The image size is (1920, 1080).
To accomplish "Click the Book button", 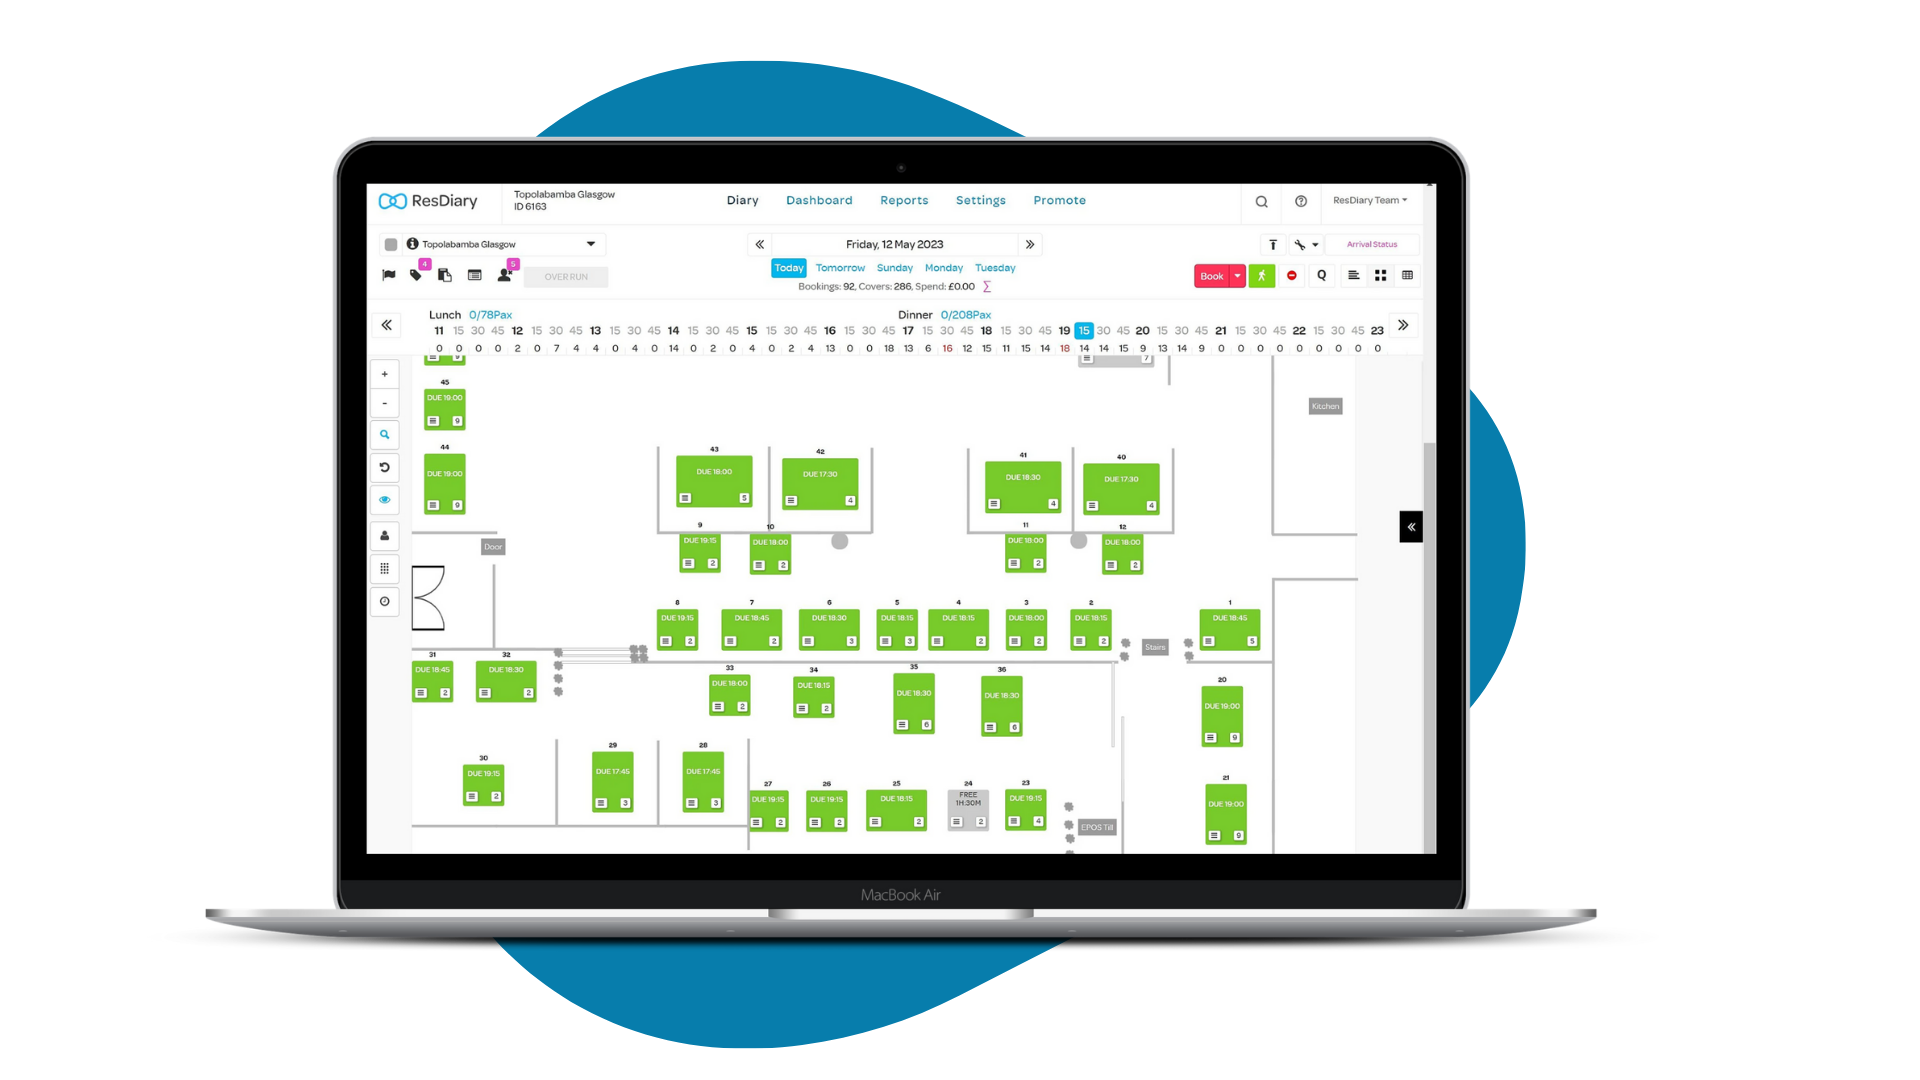I will (1207, 274).
